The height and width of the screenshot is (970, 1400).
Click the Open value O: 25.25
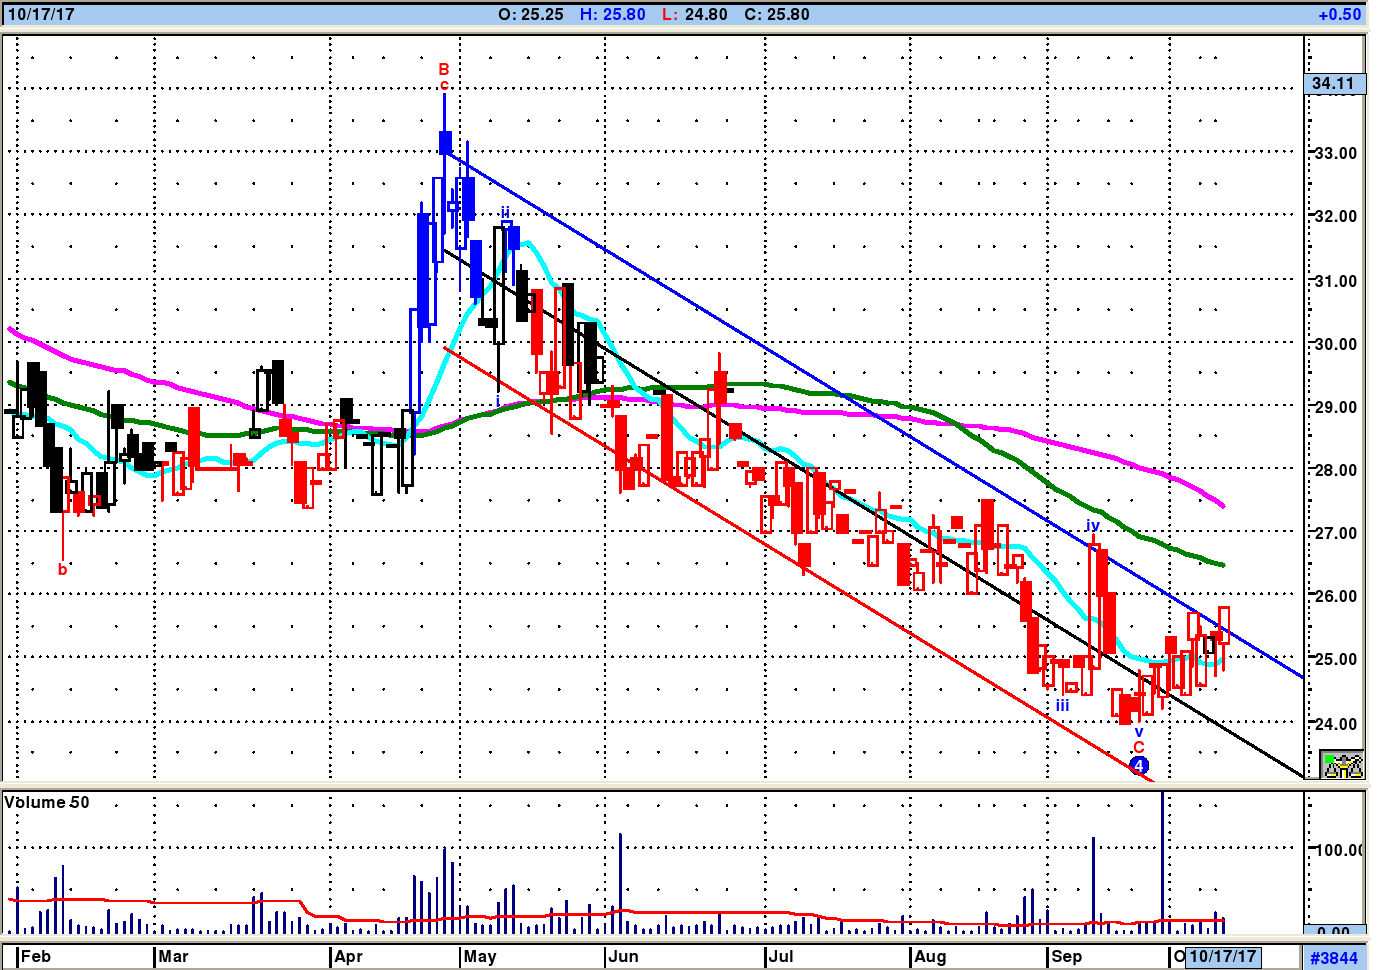(x=530, y=14)
